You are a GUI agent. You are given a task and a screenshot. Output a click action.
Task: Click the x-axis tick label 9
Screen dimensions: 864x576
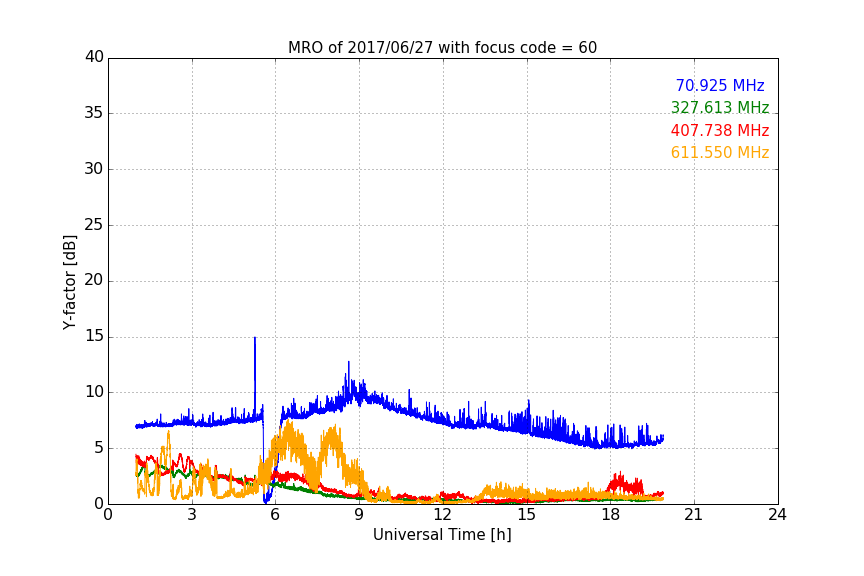click(359, 515)
